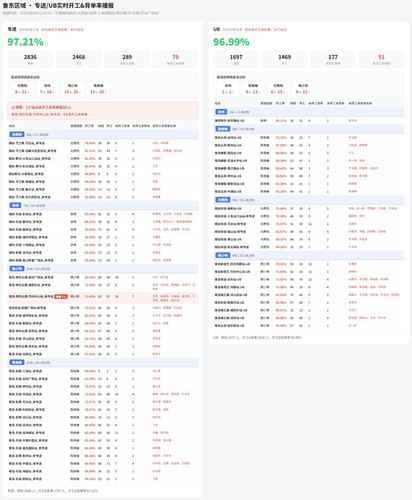Open manager card showing 7 and 16
412x500 pixels.
tap(47, 89)
